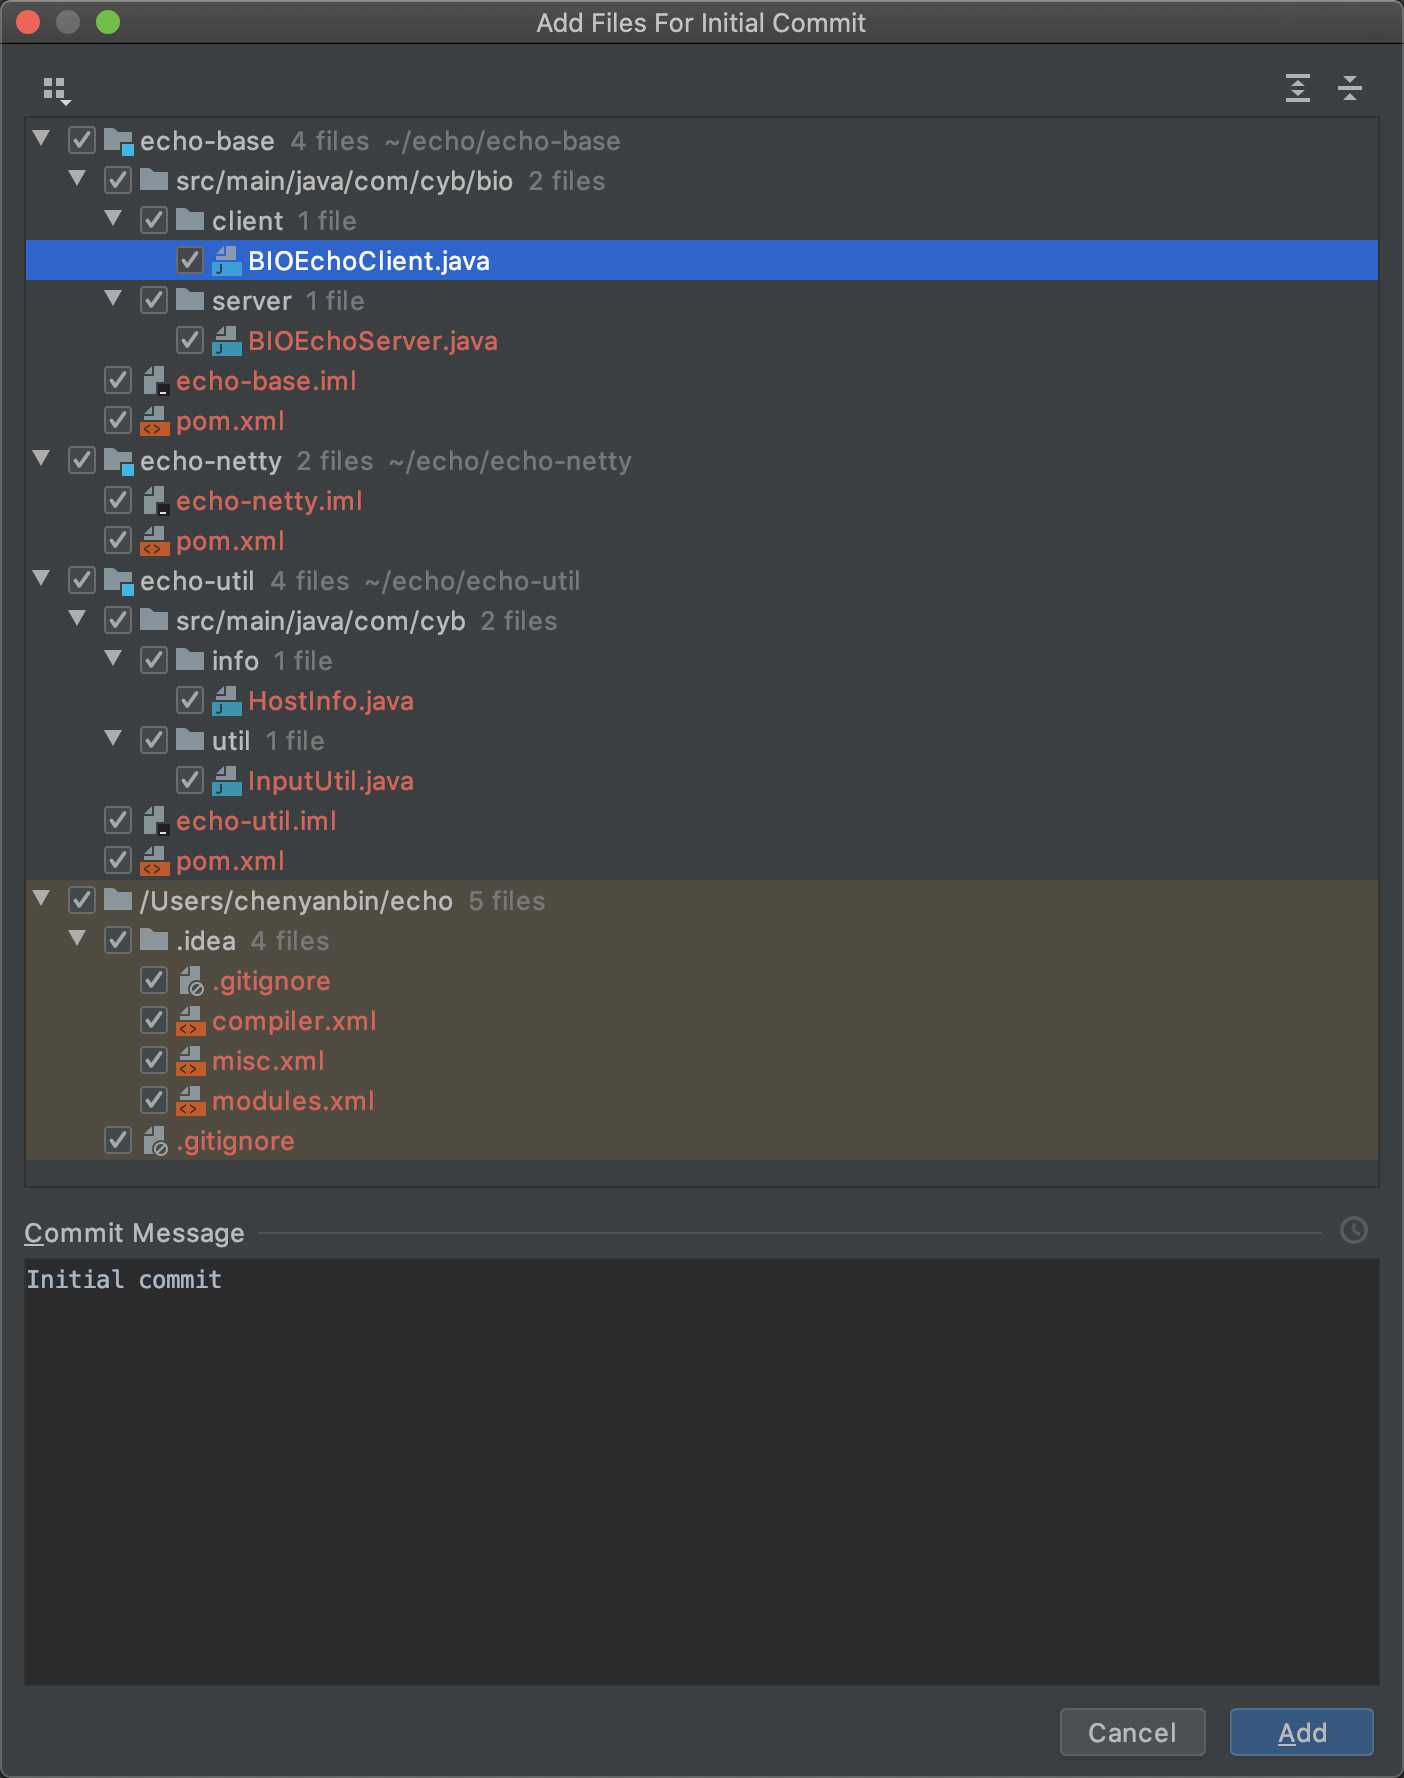Click the client folder icon
This screenshot has height=1778, width=1404.
click(190, 220)
